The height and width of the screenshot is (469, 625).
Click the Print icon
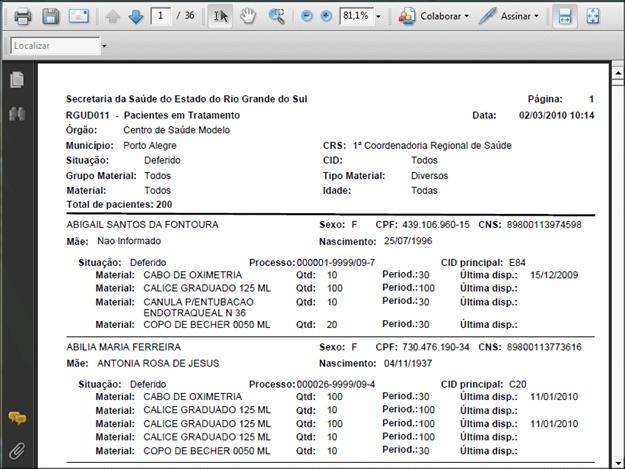23,16
